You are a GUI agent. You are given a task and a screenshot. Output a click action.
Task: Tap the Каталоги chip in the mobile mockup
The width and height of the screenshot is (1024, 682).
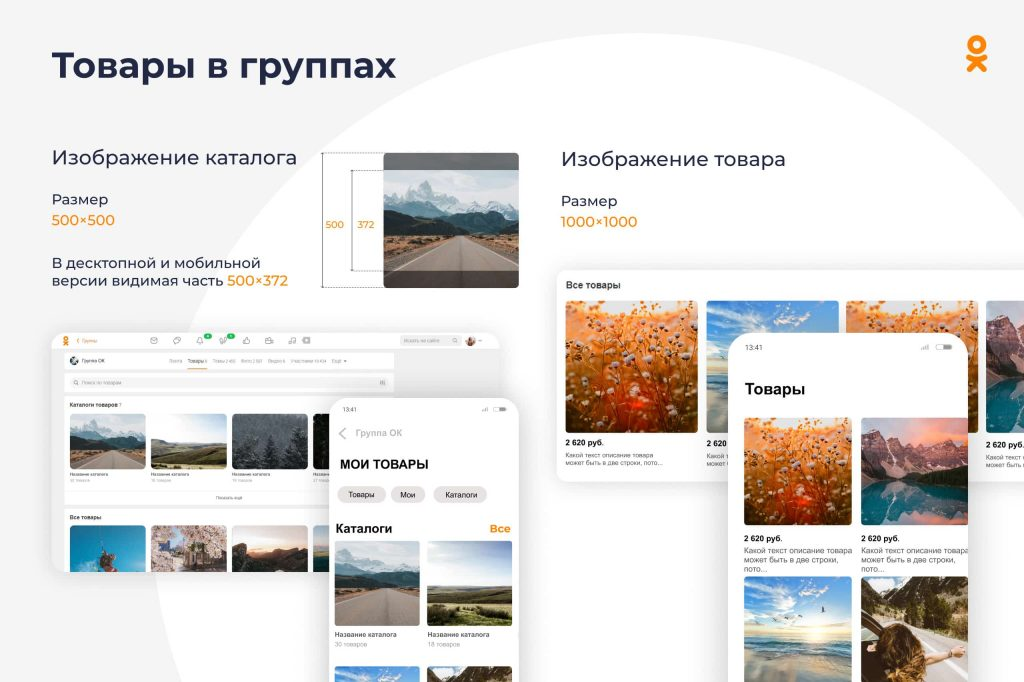[461, 495]
